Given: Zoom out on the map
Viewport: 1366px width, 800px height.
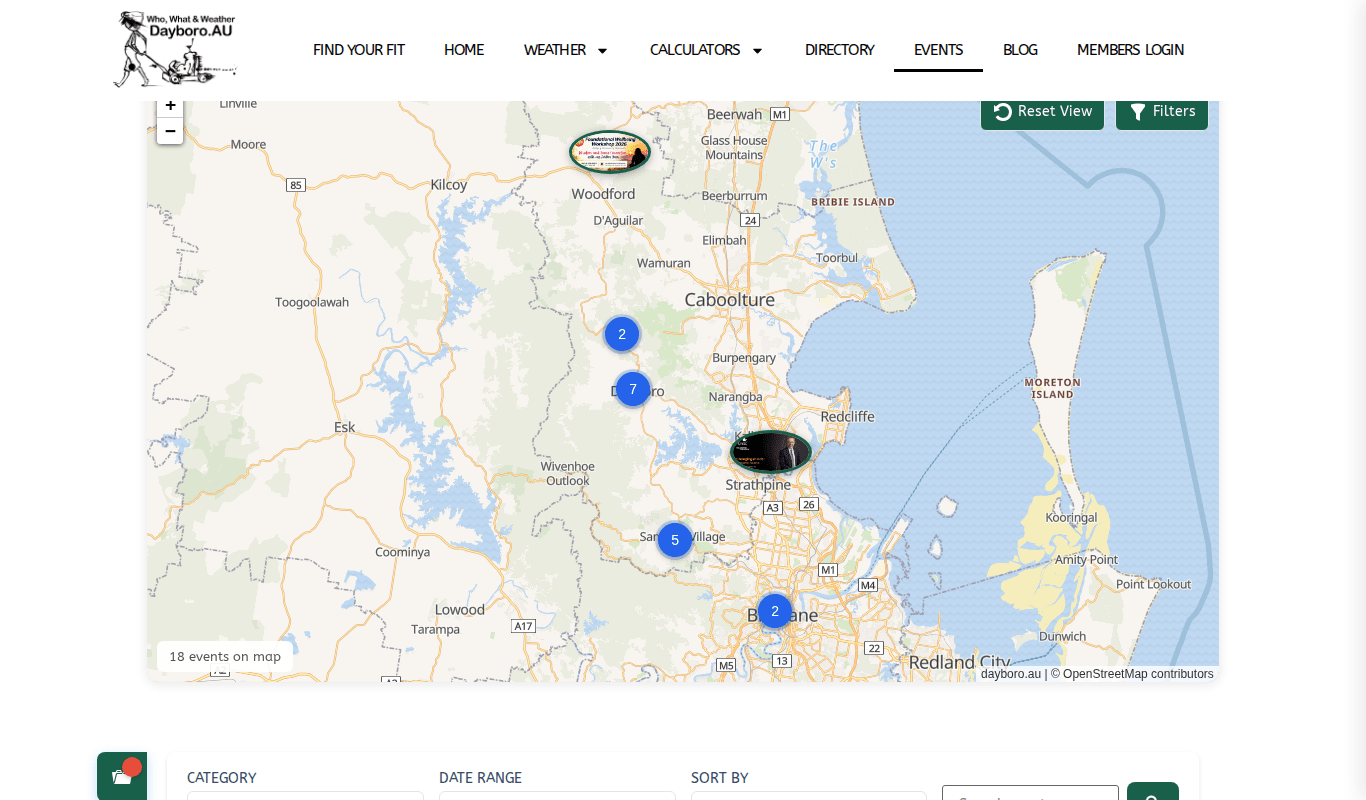Looking at the screenshot, I should pyautogui.click(x=170, y=131).
